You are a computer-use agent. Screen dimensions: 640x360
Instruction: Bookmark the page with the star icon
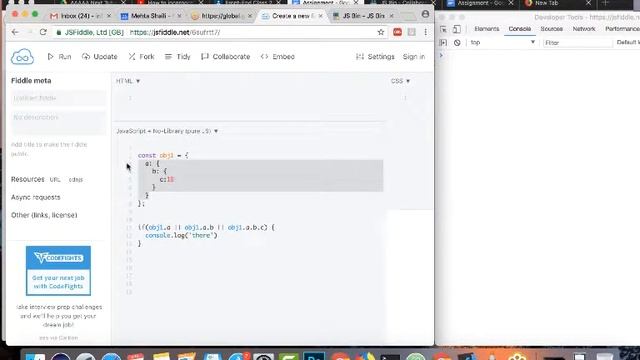[x=381, y=32]
